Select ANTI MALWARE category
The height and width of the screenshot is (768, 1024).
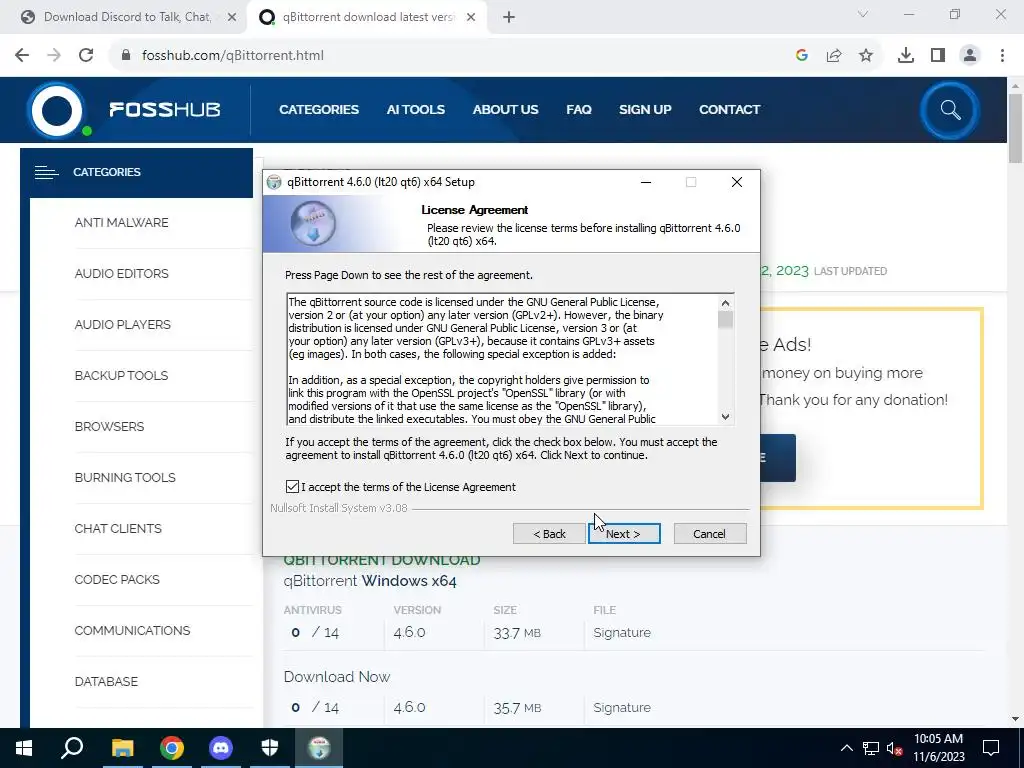[121, 223]
